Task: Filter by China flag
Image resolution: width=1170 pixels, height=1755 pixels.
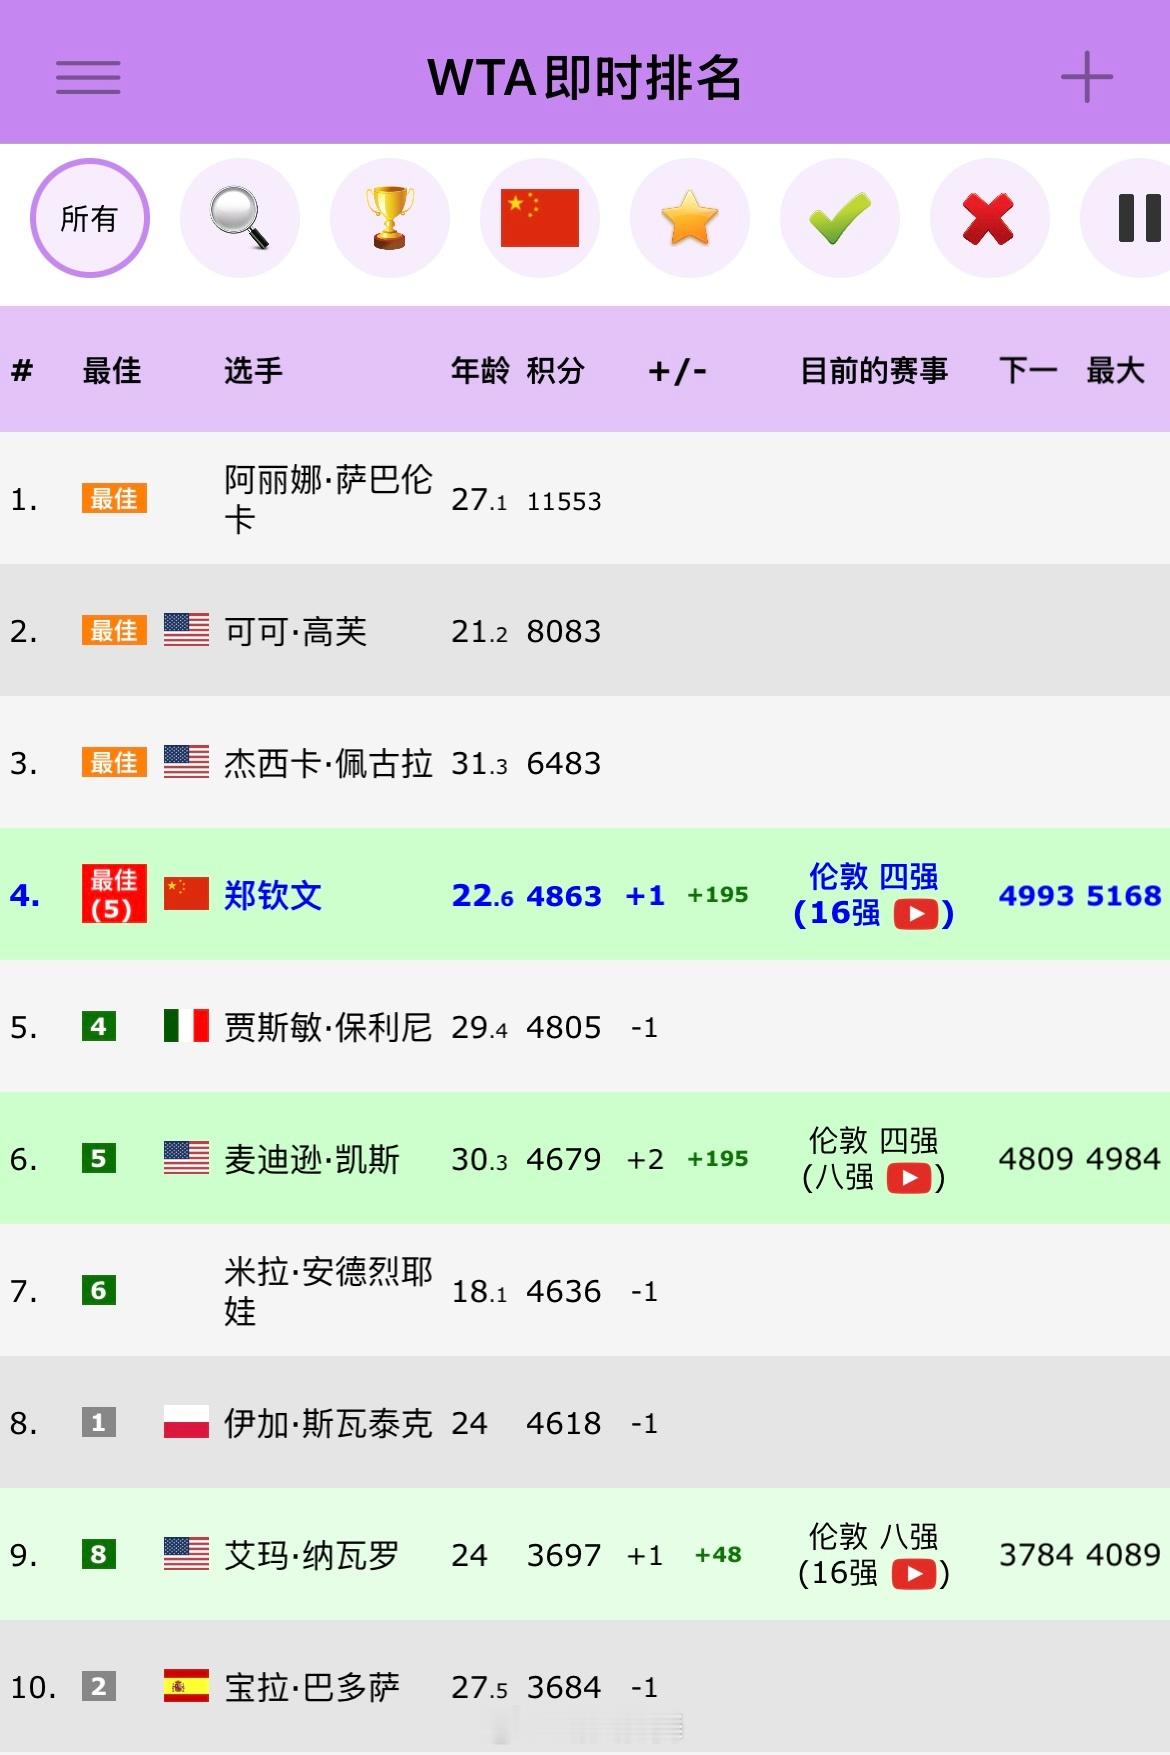Action: 540,218
